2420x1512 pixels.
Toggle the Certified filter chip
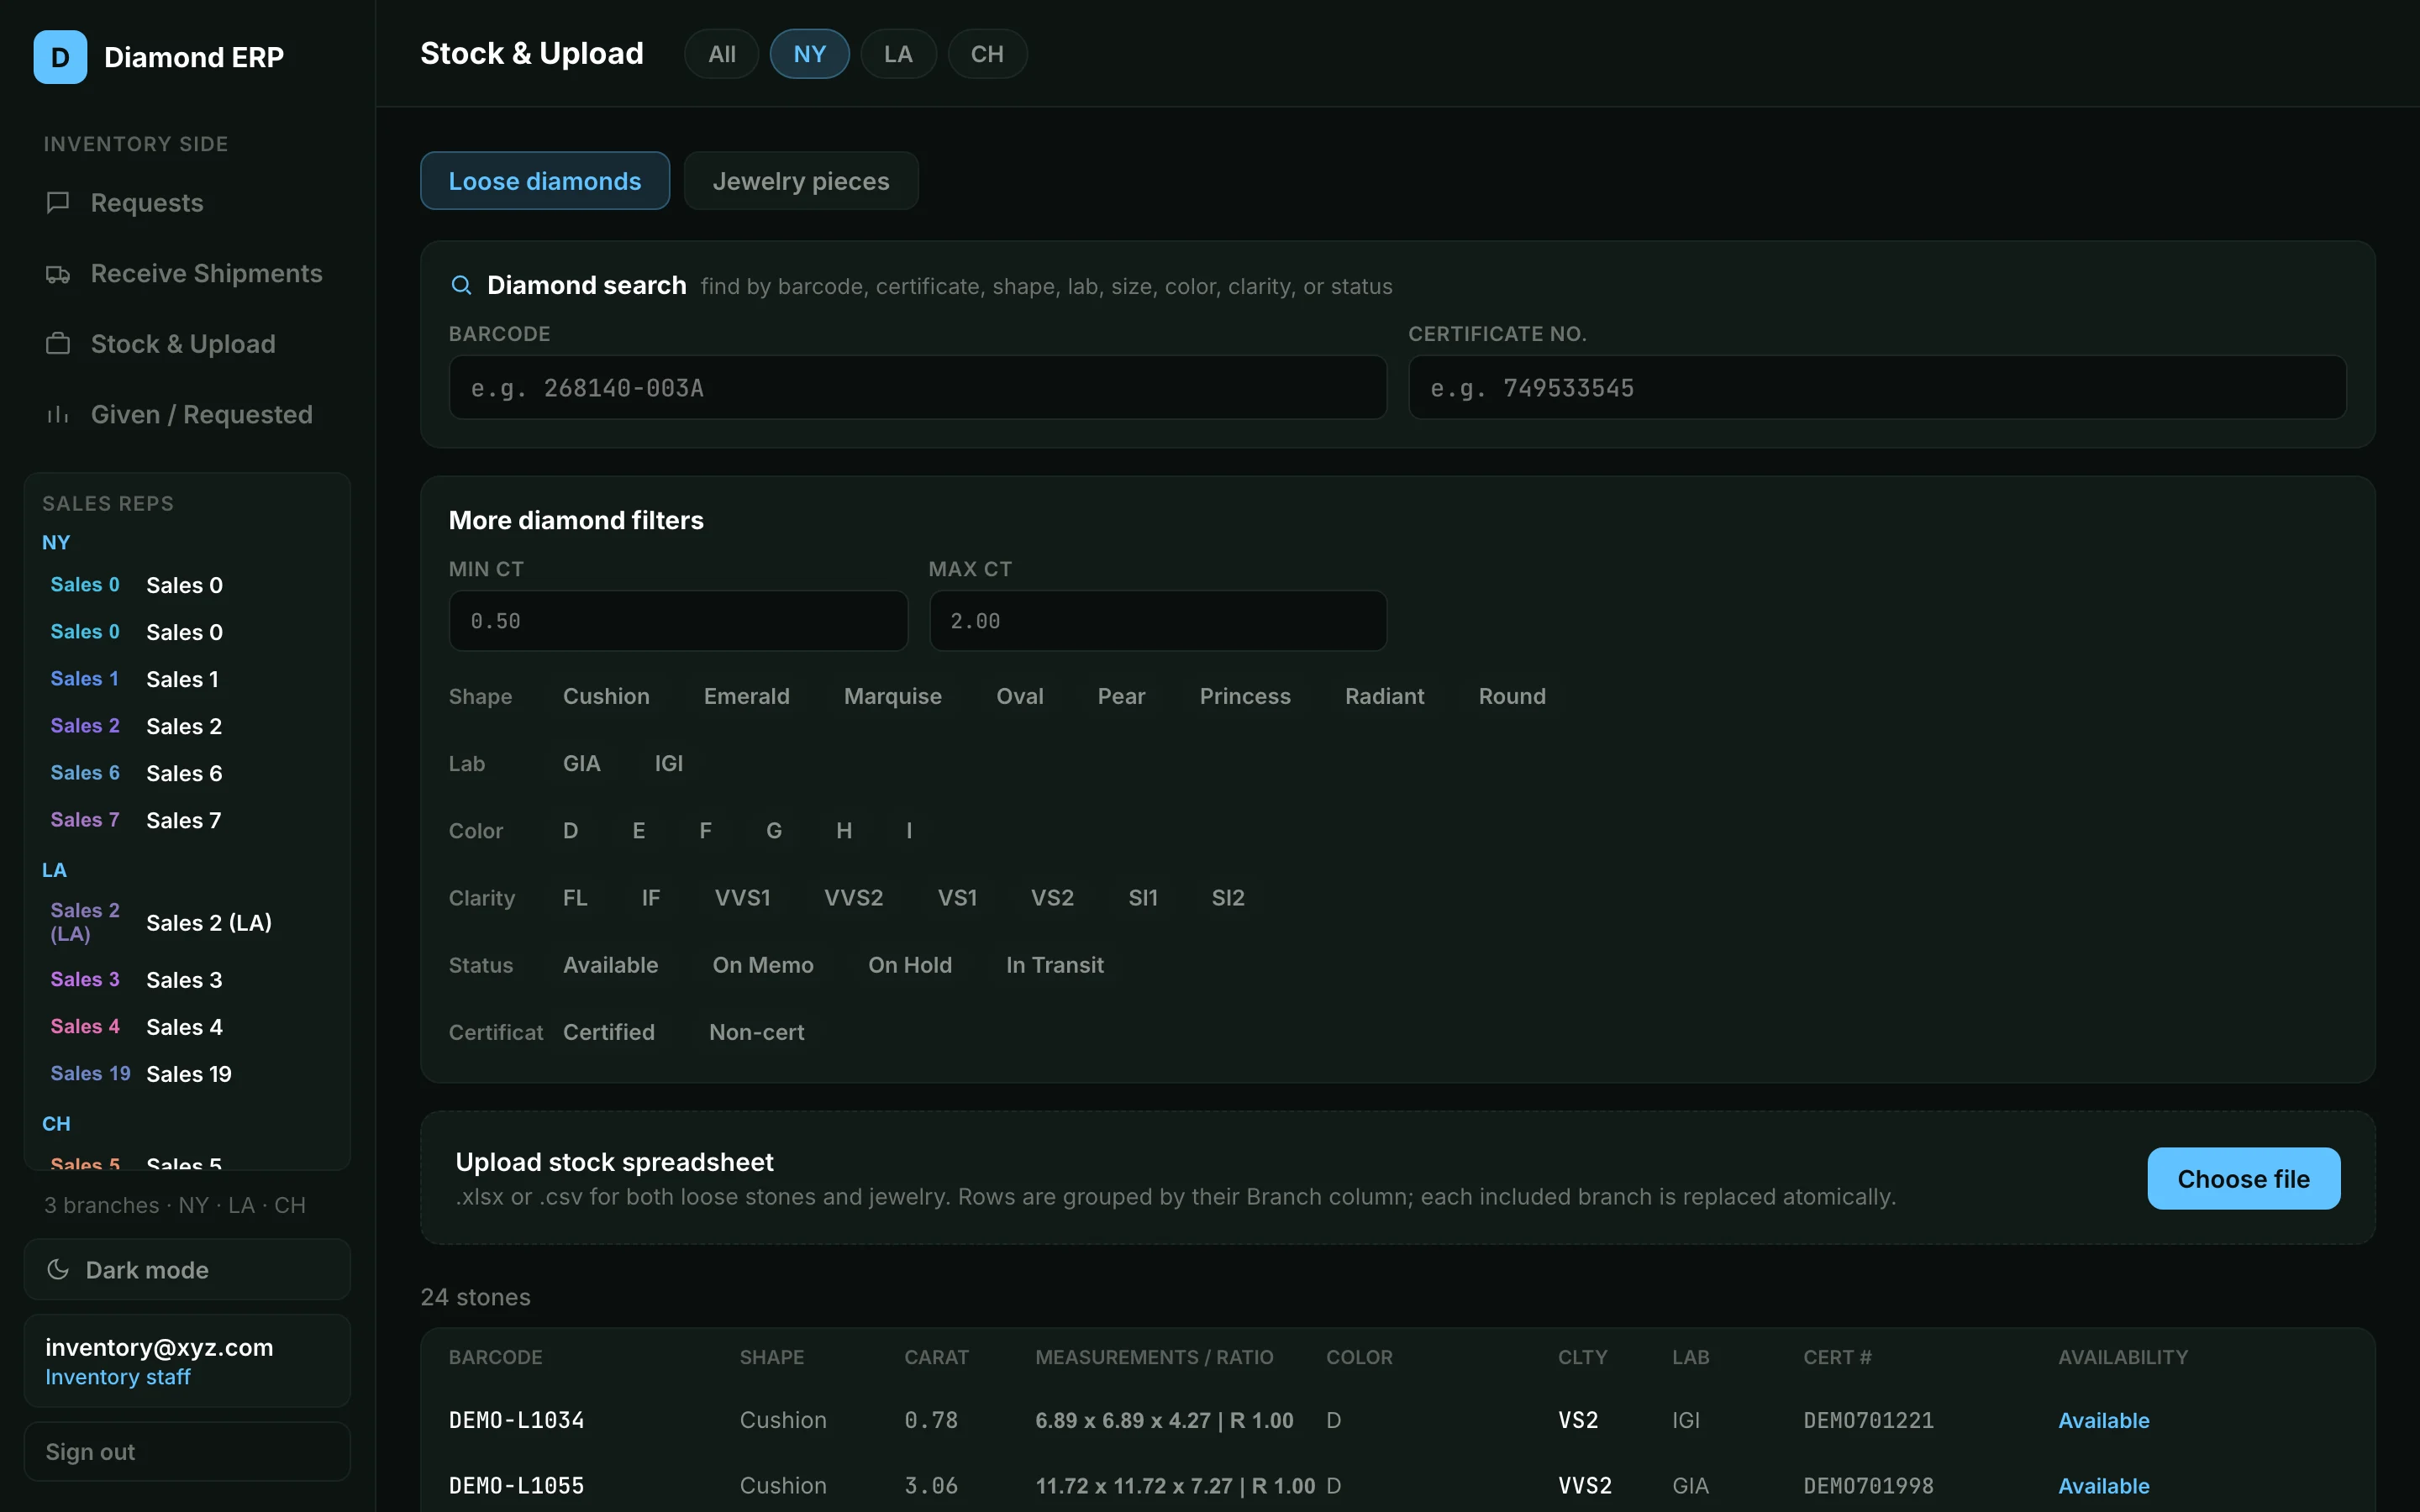608,1032
